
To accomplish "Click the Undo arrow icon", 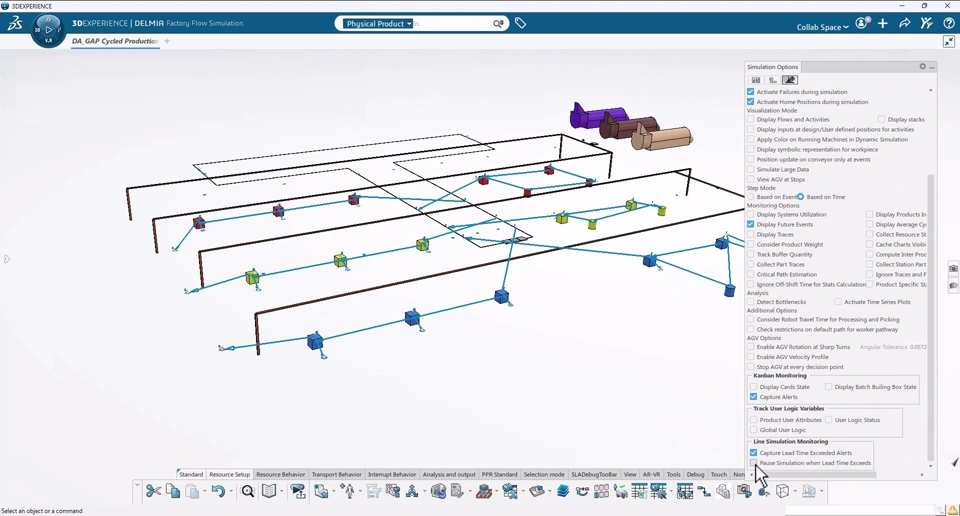I will coord(218,491).
